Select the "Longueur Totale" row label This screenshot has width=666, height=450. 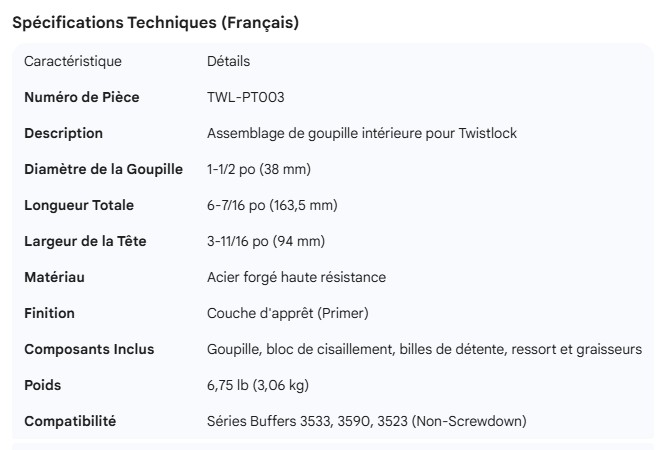(x=79, y=205)
